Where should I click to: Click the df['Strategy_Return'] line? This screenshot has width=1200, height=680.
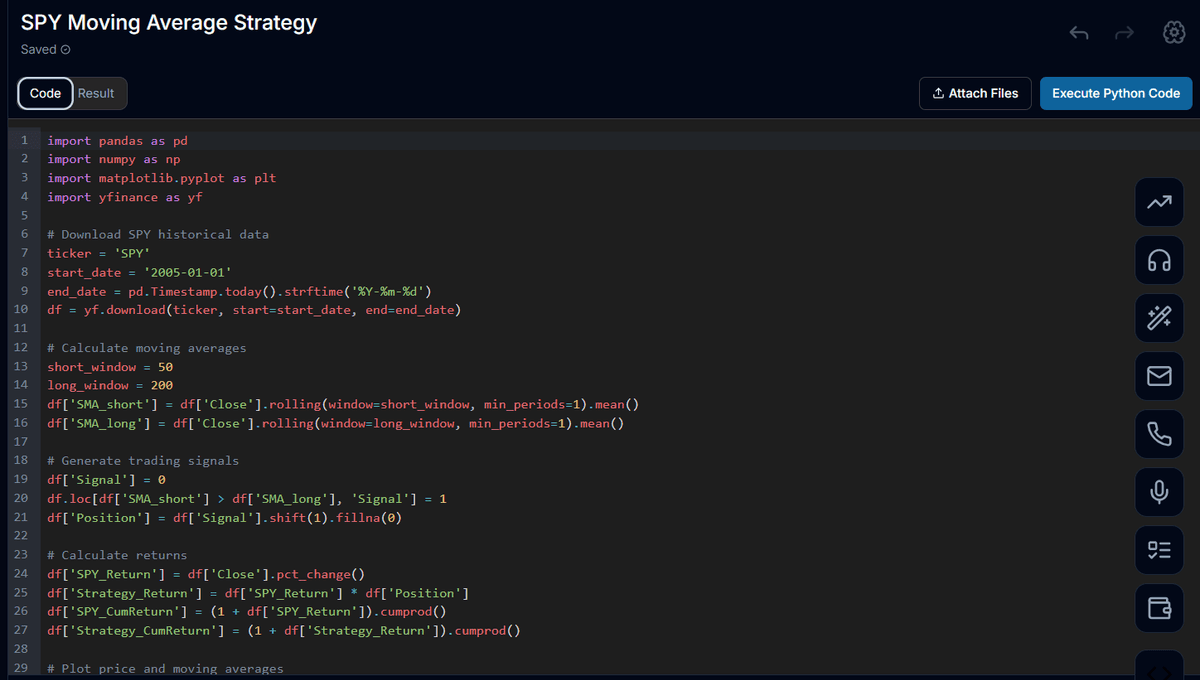coord(258,593)
